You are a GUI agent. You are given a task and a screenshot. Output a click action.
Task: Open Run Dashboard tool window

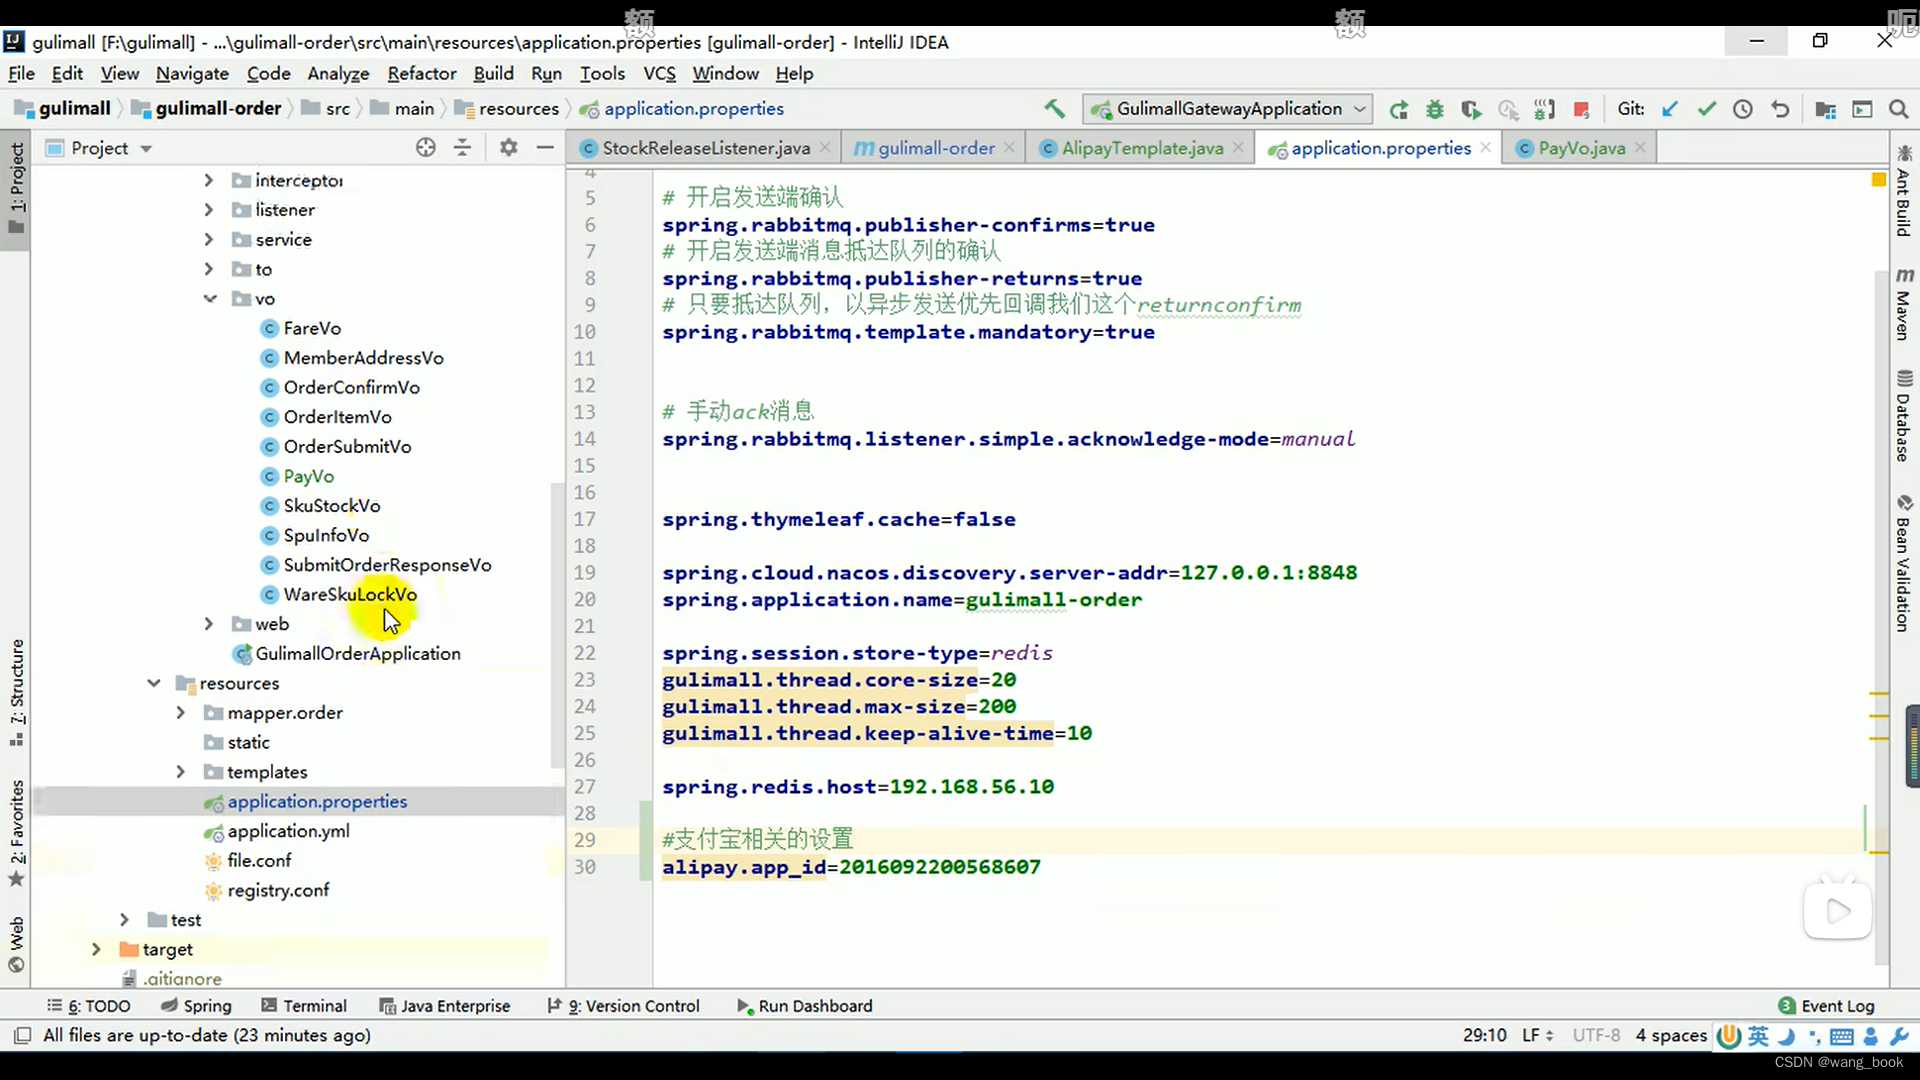(804, 1006)
